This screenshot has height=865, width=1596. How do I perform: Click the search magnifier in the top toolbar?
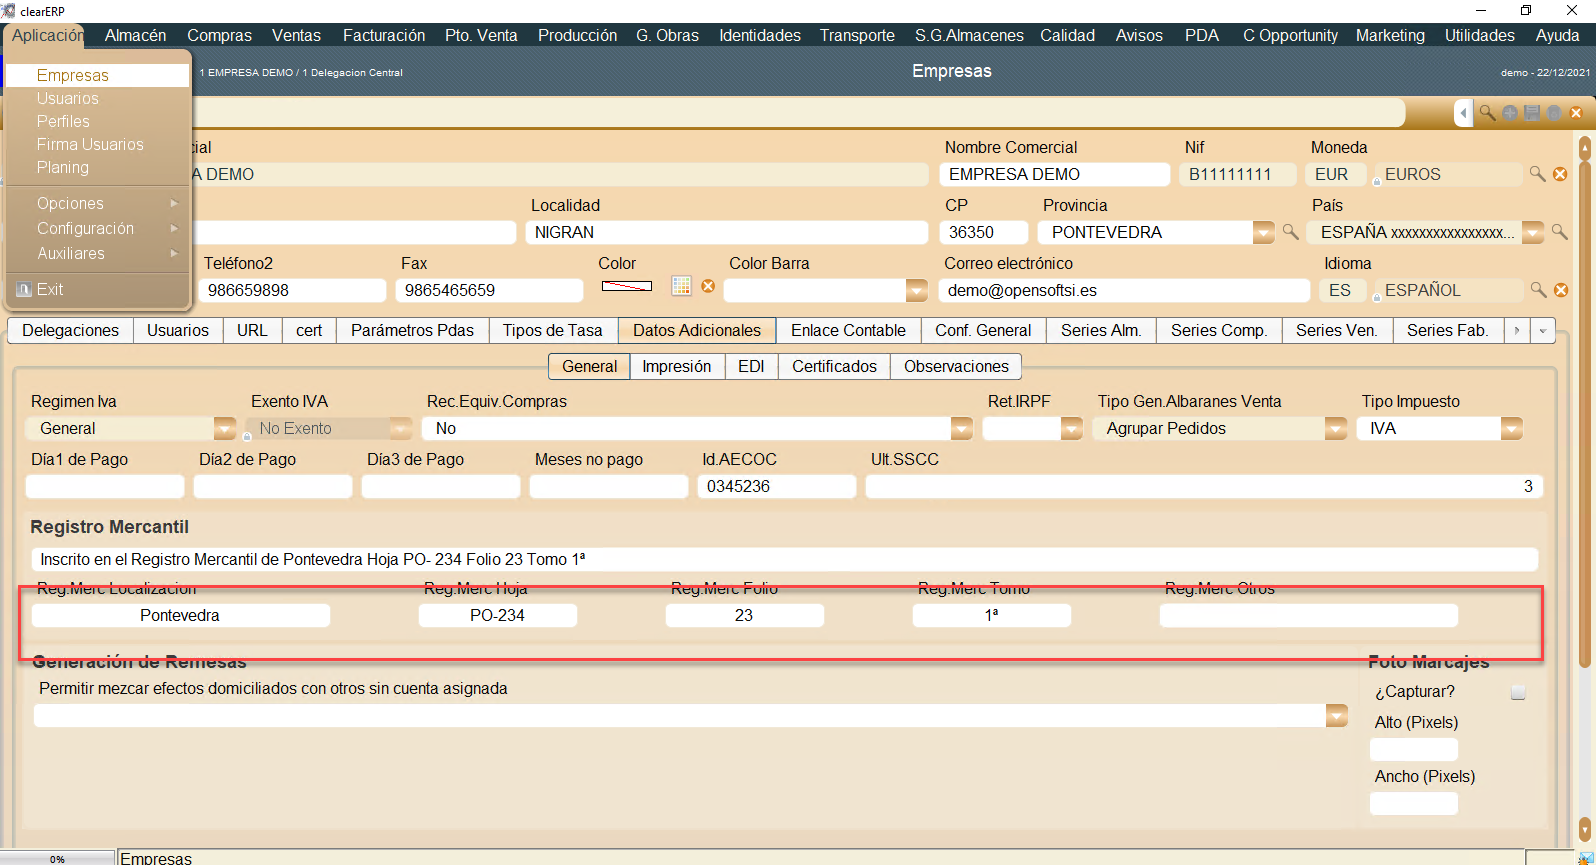coord(1488,113)
